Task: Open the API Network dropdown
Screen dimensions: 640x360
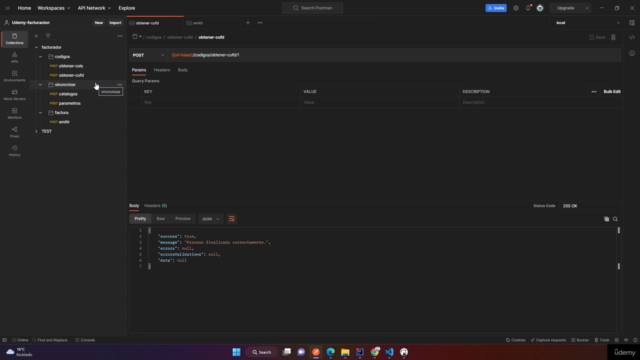Action: pyautogui.click(x=94, y=8)
